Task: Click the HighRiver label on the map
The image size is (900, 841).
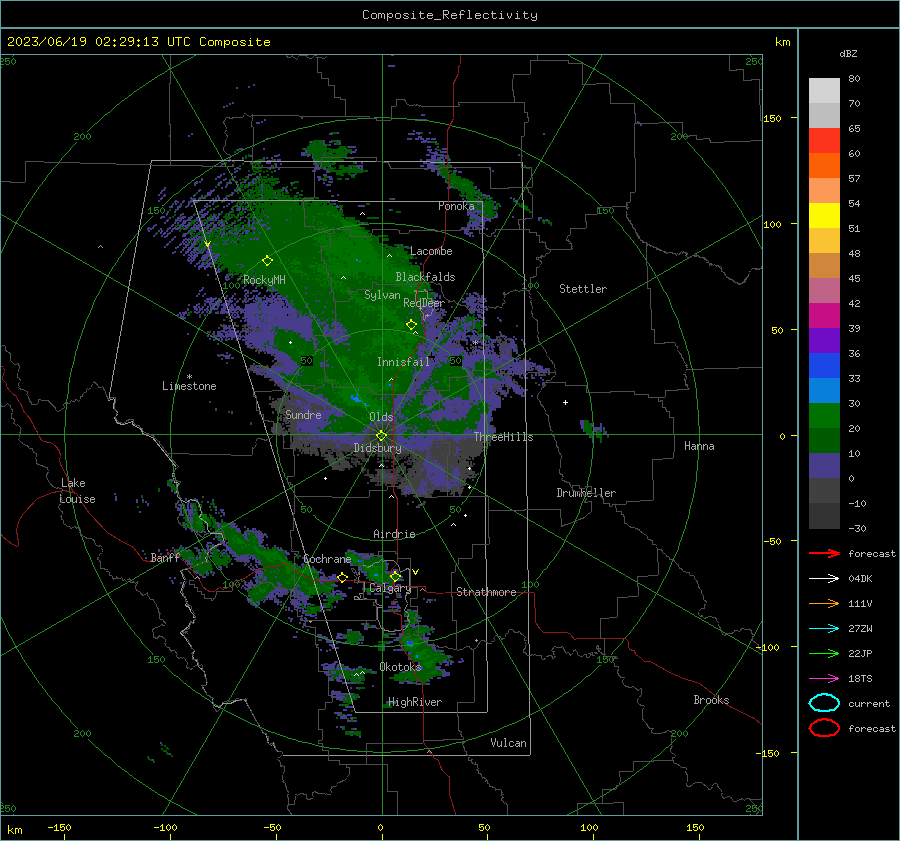Action: 415,702
